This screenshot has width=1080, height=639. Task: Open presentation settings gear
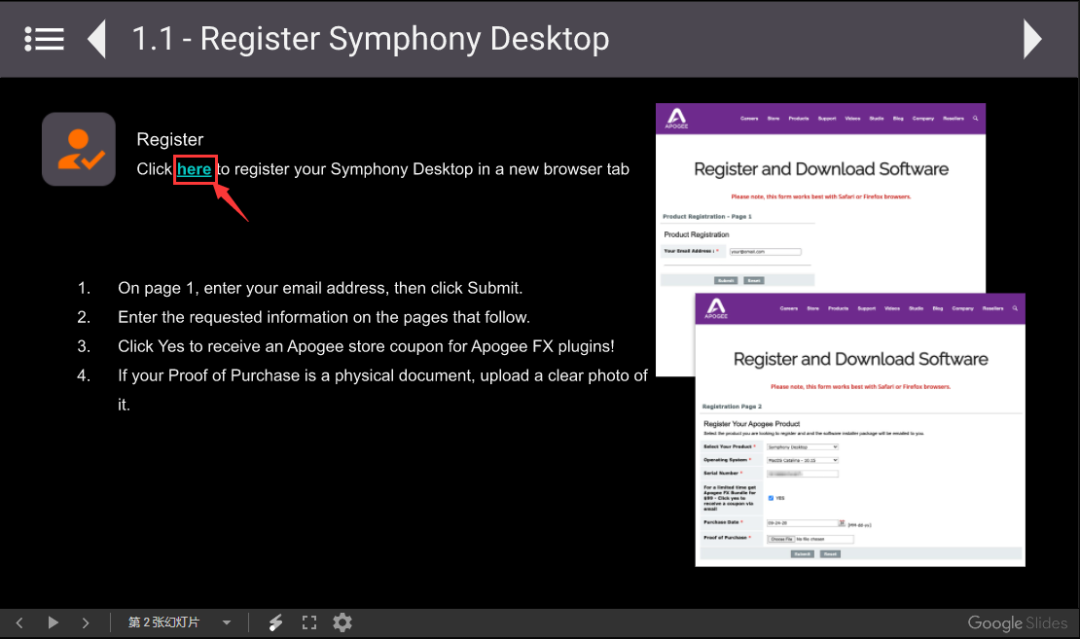coord(342,622)
